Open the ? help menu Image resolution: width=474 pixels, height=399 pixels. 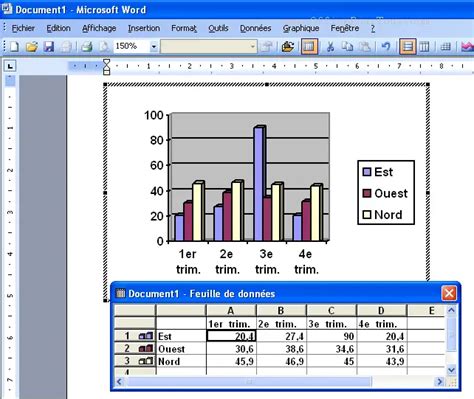click(373, 28)
